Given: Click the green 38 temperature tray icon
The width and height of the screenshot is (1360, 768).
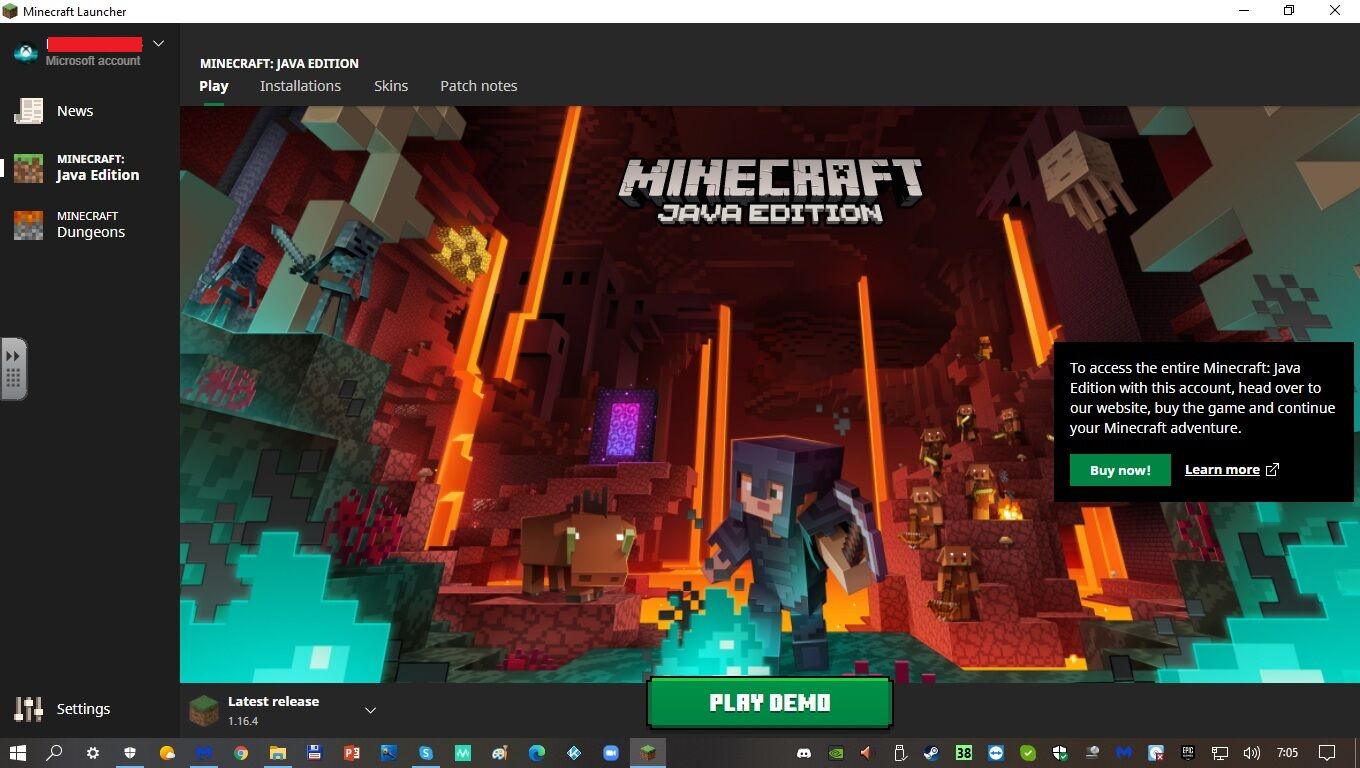Looking at the screenshot, I should [x=963, y=753].
